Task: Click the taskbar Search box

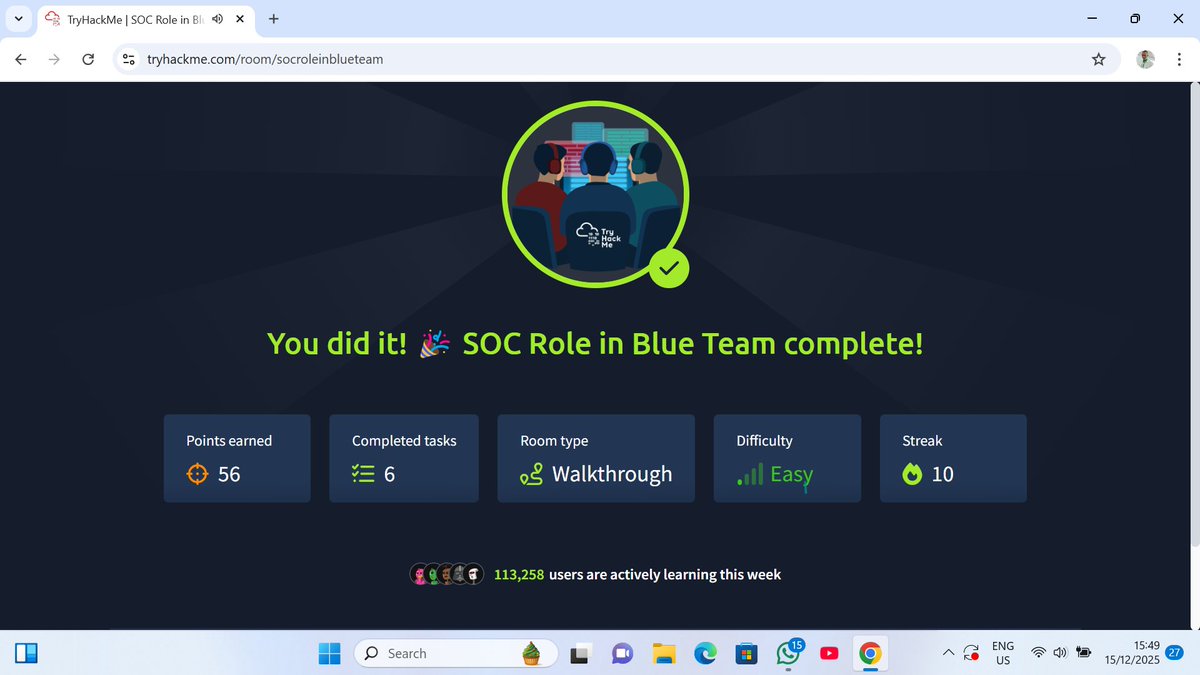Action: tap(456, 653)
